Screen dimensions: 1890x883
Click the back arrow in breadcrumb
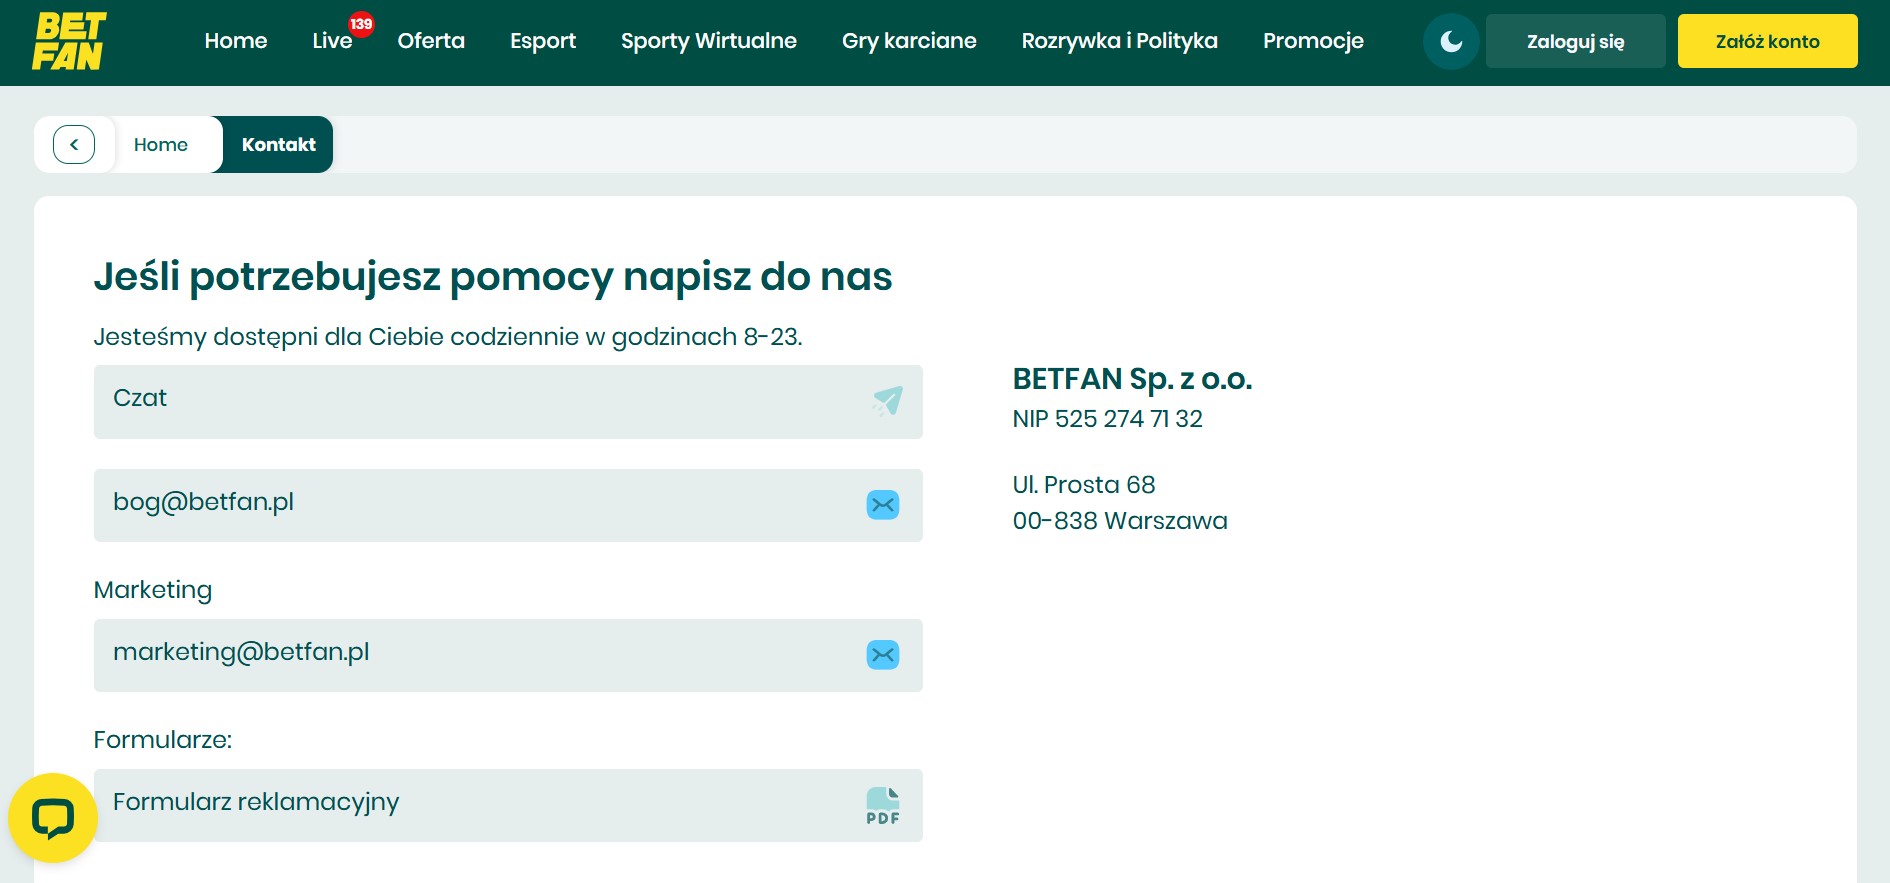point(74,144)
